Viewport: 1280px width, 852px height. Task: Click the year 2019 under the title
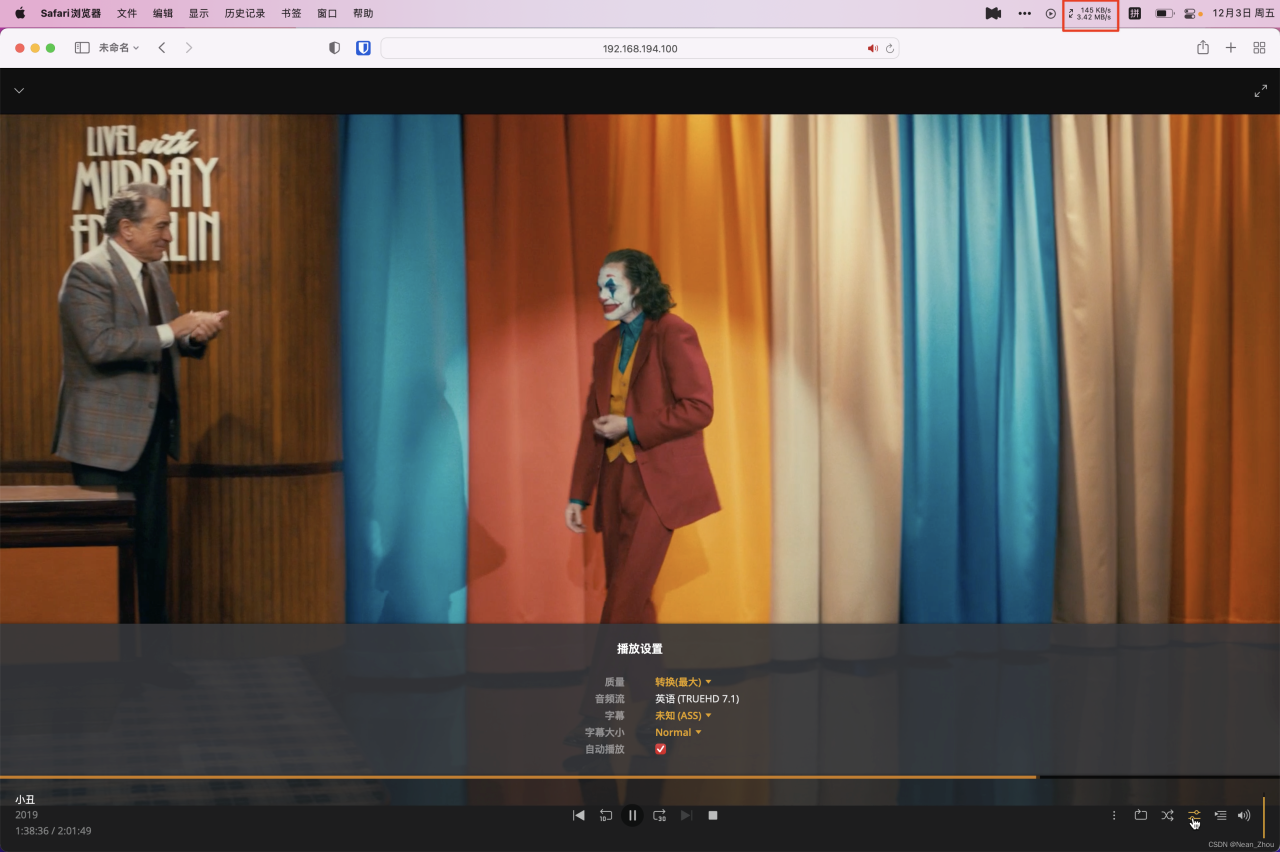(26, 815)
